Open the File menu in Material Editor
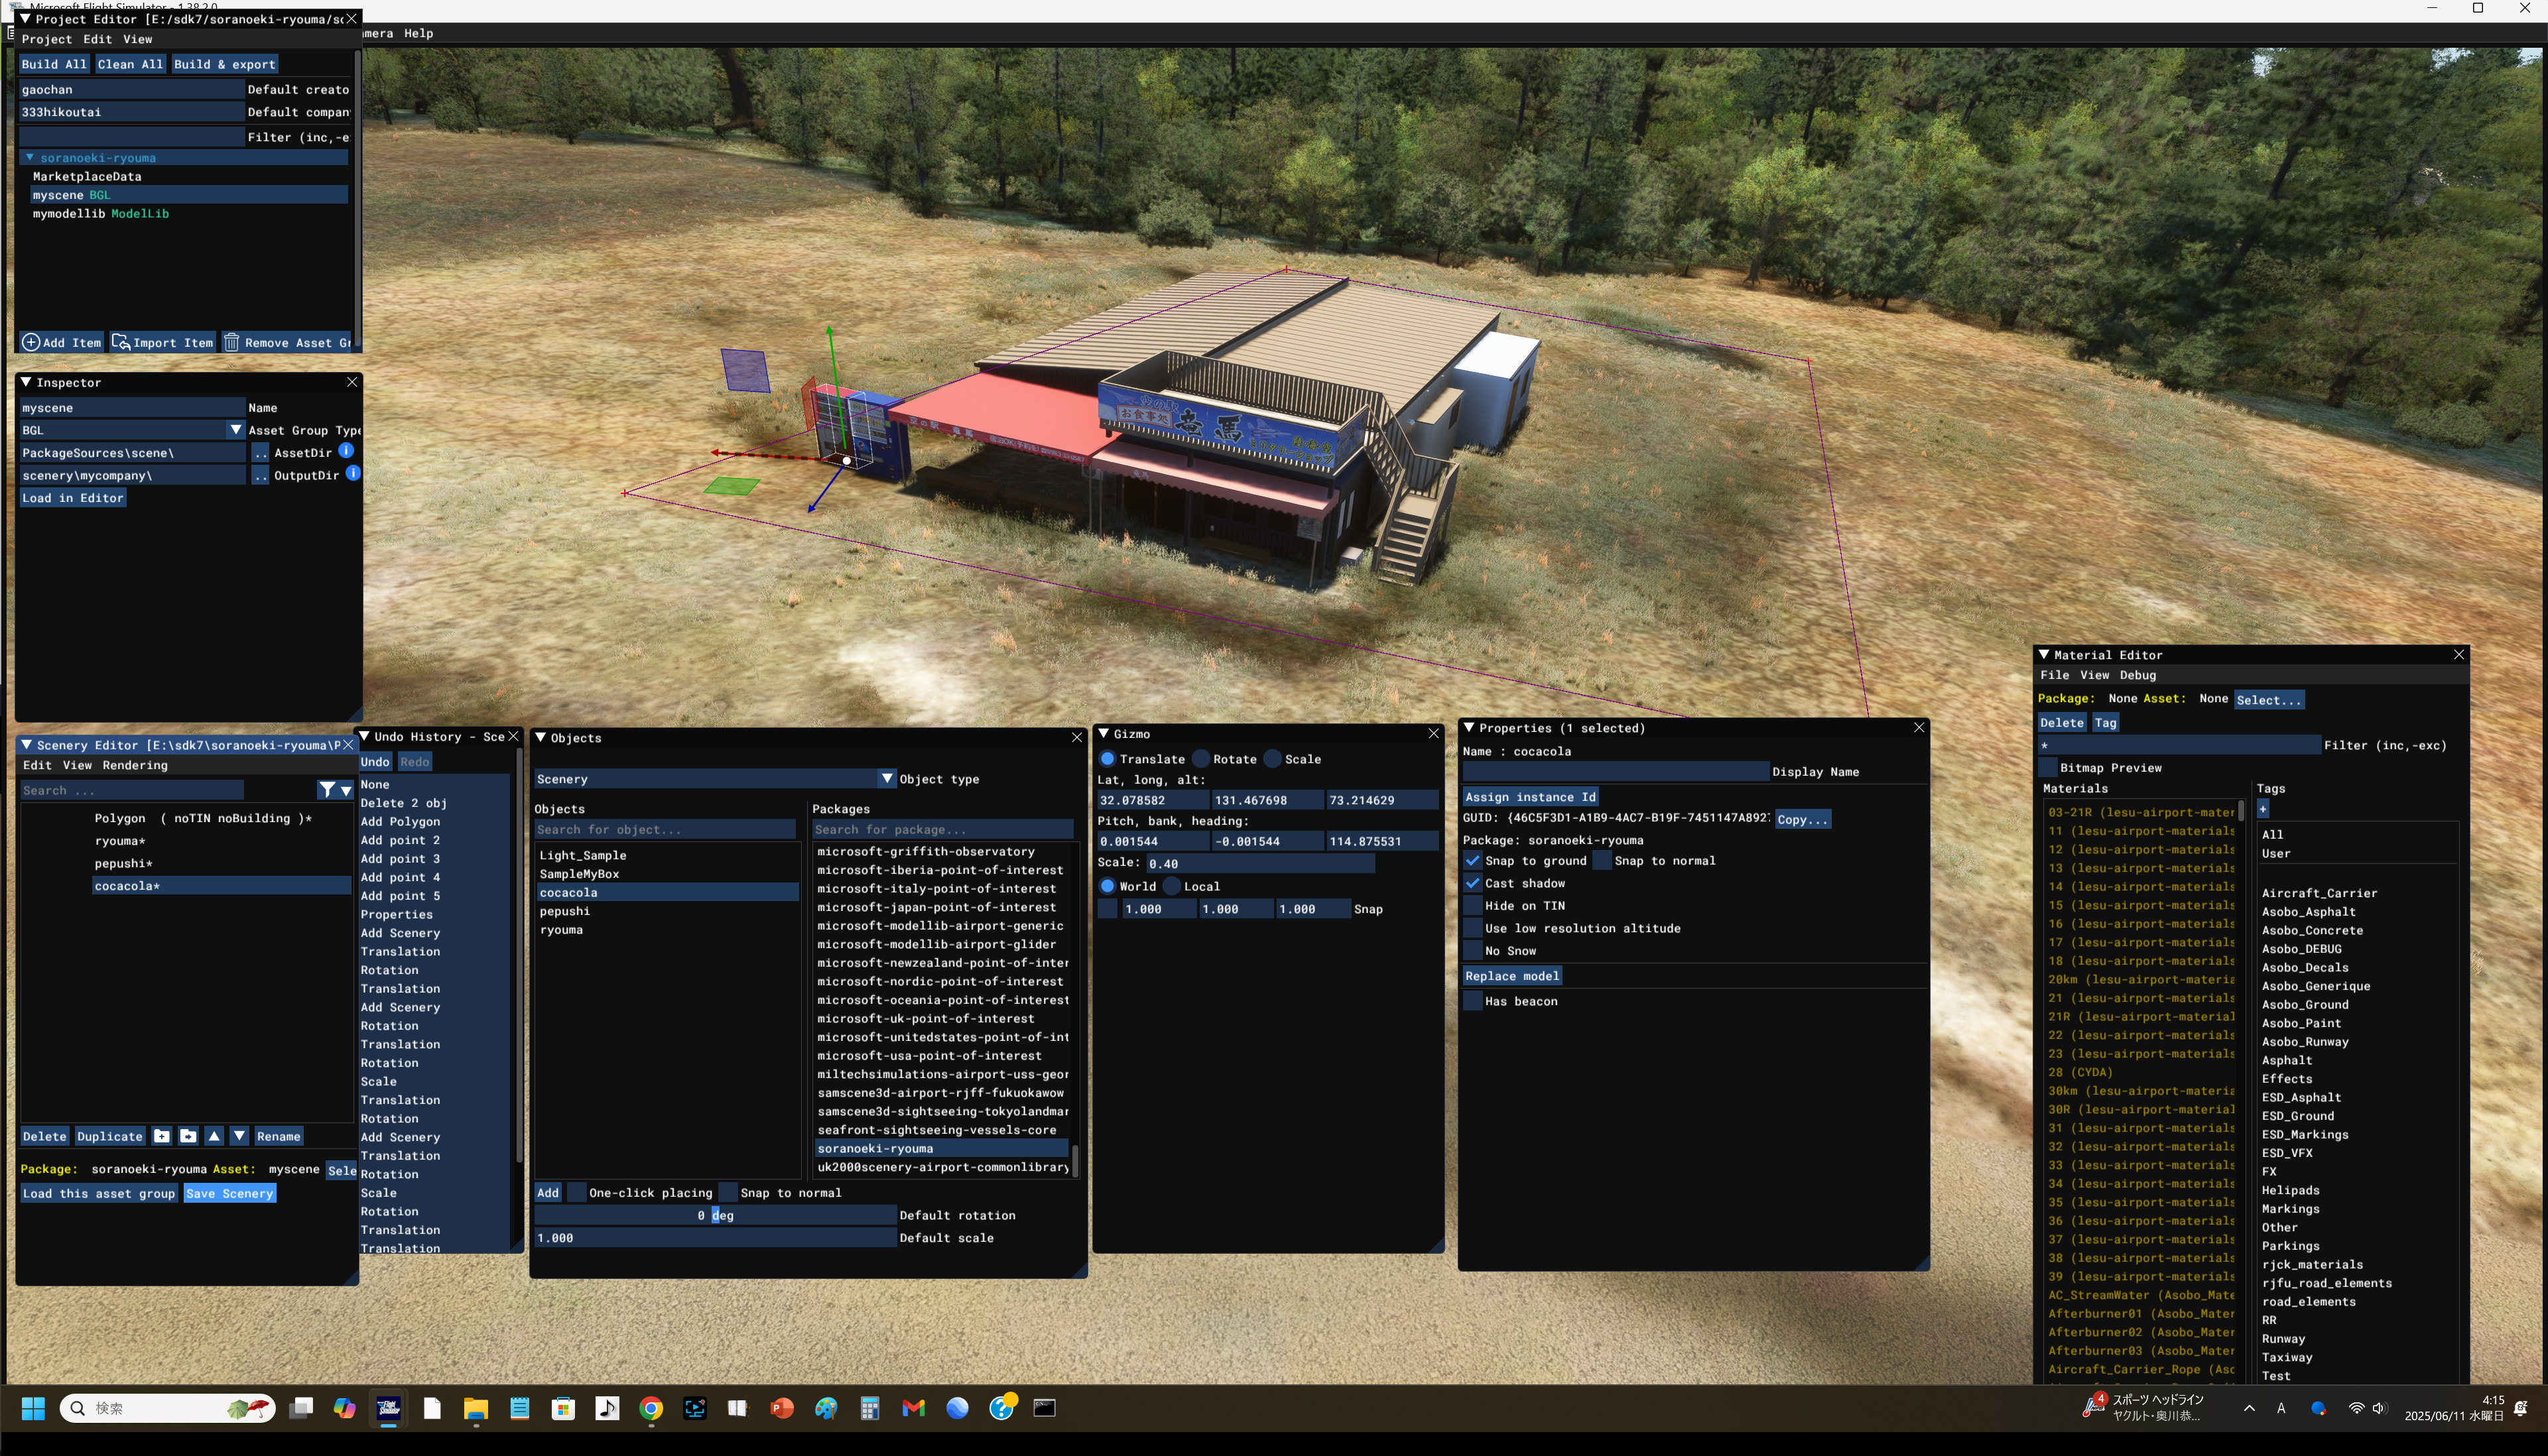The height and width of the screenshot is (1456, 2548). pyautogui.click(x=2055, y=675)
